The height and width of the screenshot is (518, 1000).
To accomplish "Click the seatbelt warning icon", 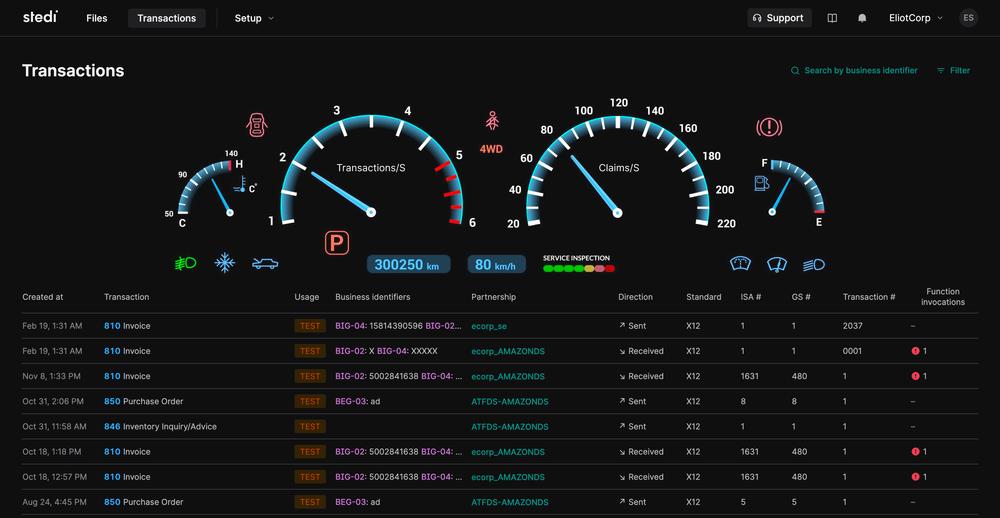I will click(x=492, y=121).
